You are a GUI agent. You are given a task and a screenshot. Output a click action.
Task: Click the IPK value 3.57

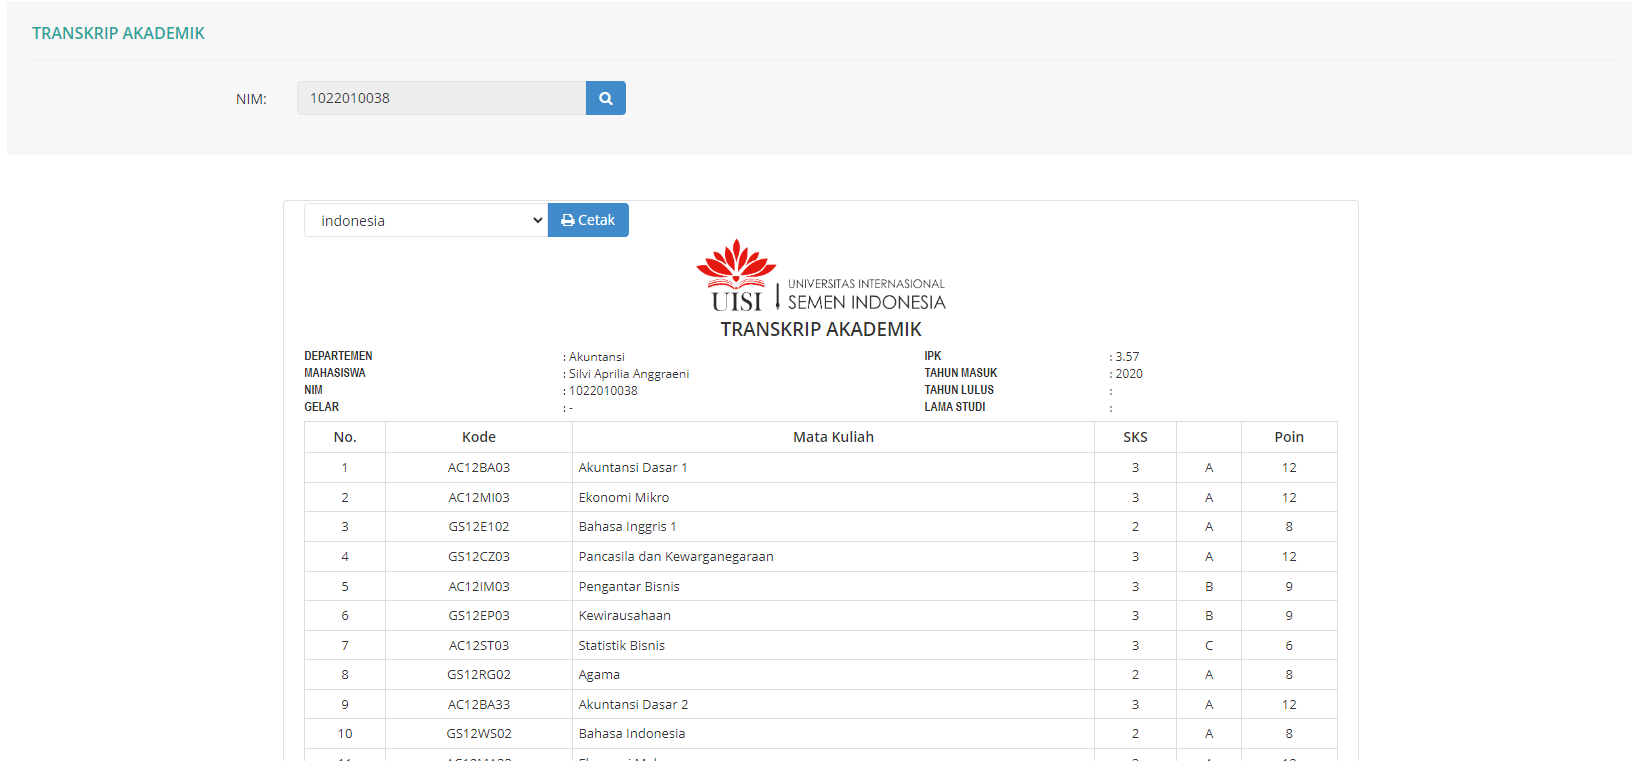pos(1127,357)
